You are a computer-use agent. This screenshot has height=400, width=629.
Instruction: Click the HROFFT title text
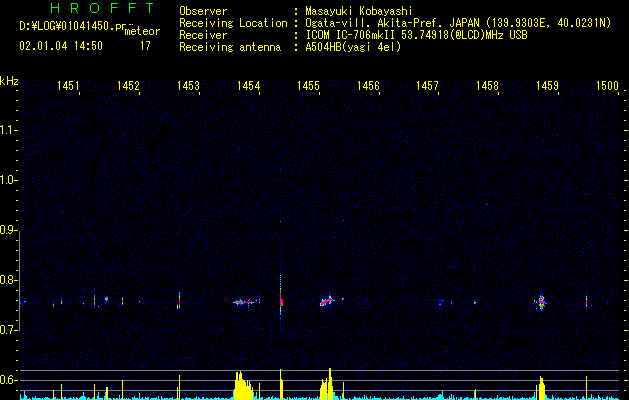102,8
